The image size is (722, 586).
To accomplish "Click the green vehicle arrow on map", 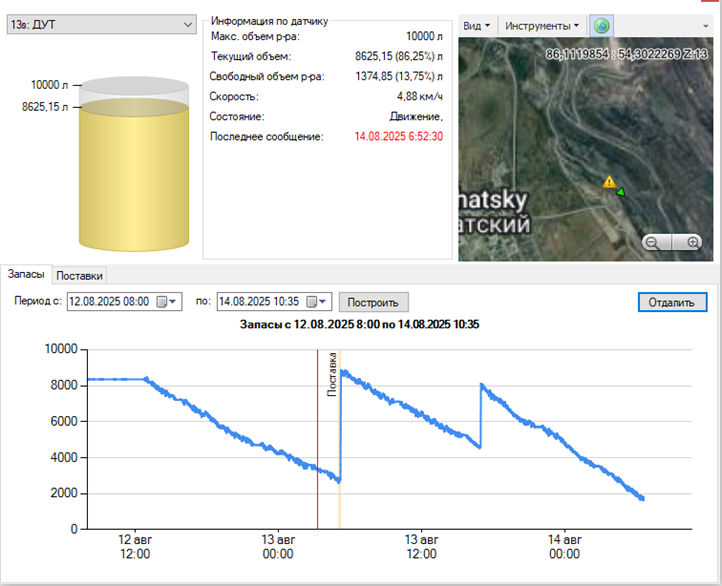I will click(x=620, y=191).
